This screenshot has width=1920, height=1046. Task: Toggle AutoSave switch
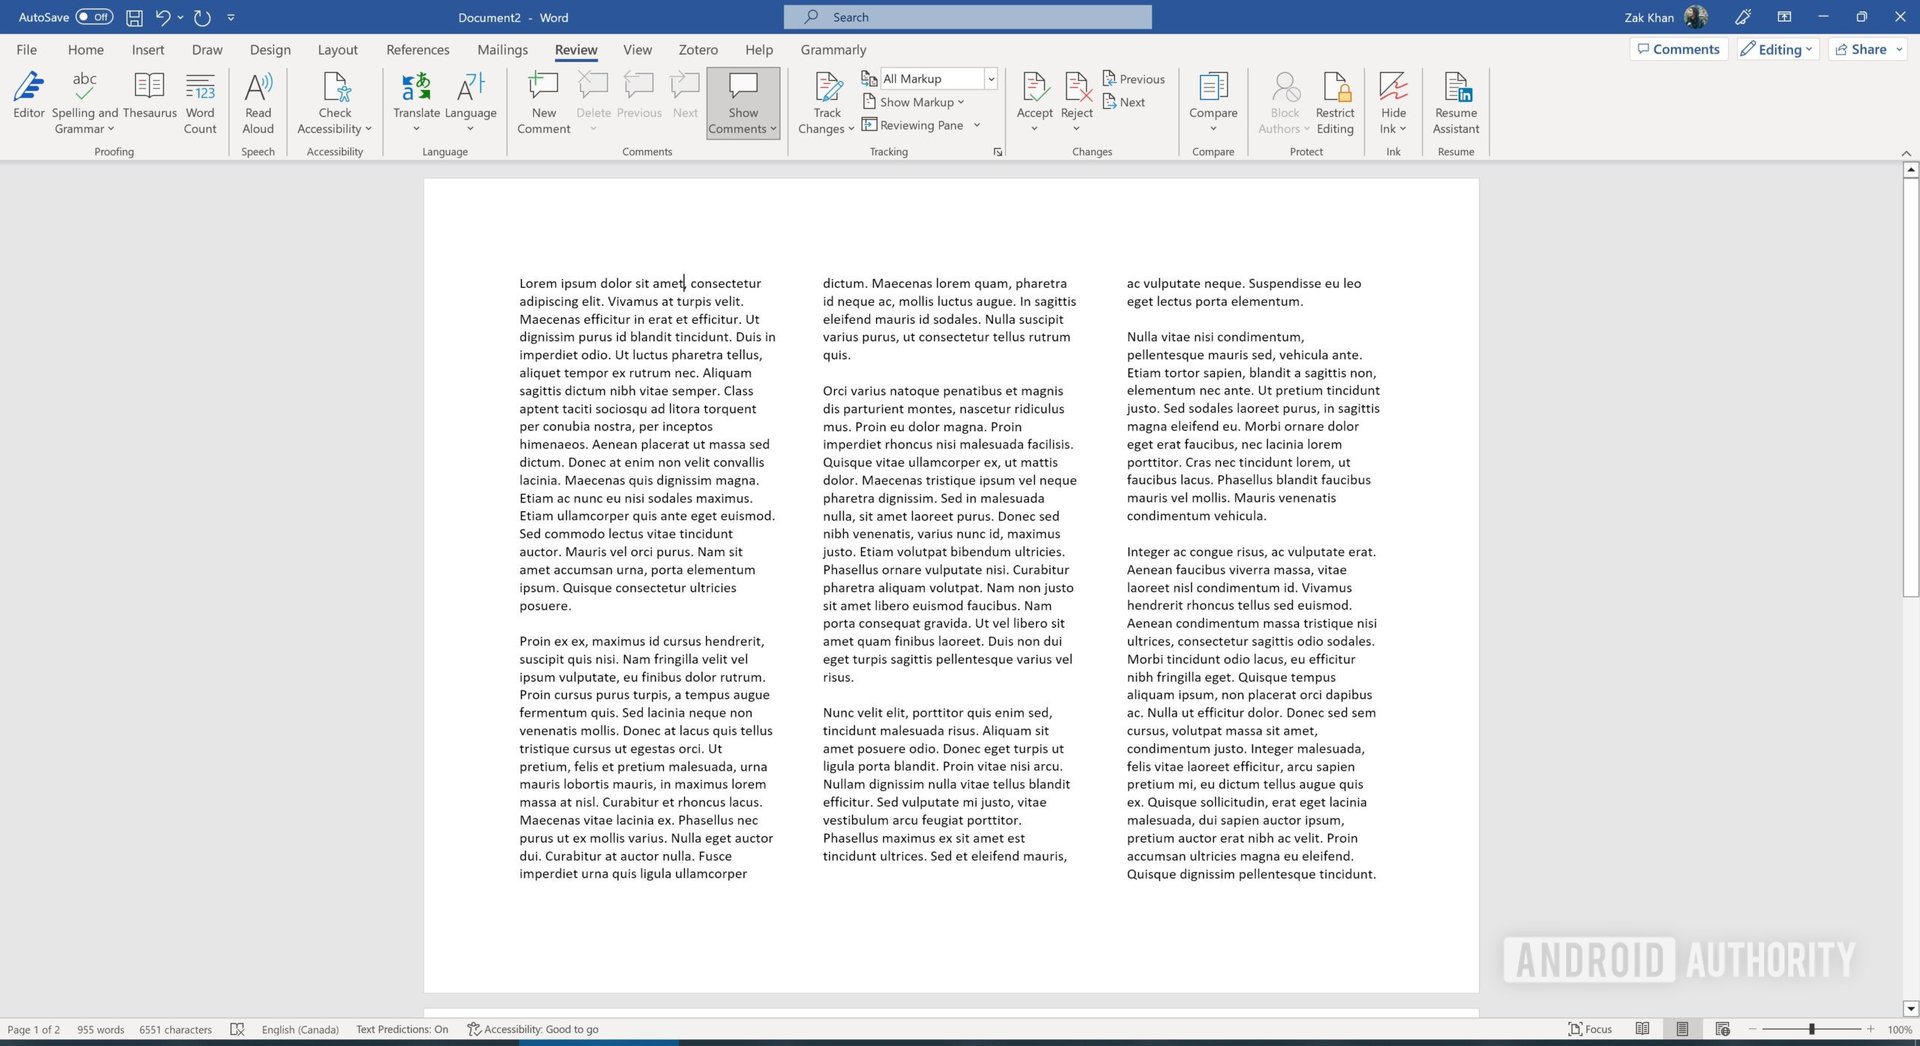point(94,17)
